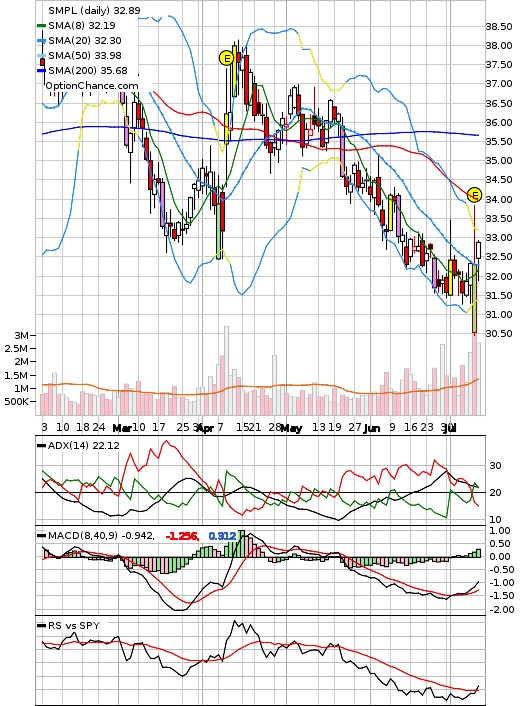Click the RS vs SPY legend marker
The height and width of the screenshot is (706, 526).
tap(41, 626)
